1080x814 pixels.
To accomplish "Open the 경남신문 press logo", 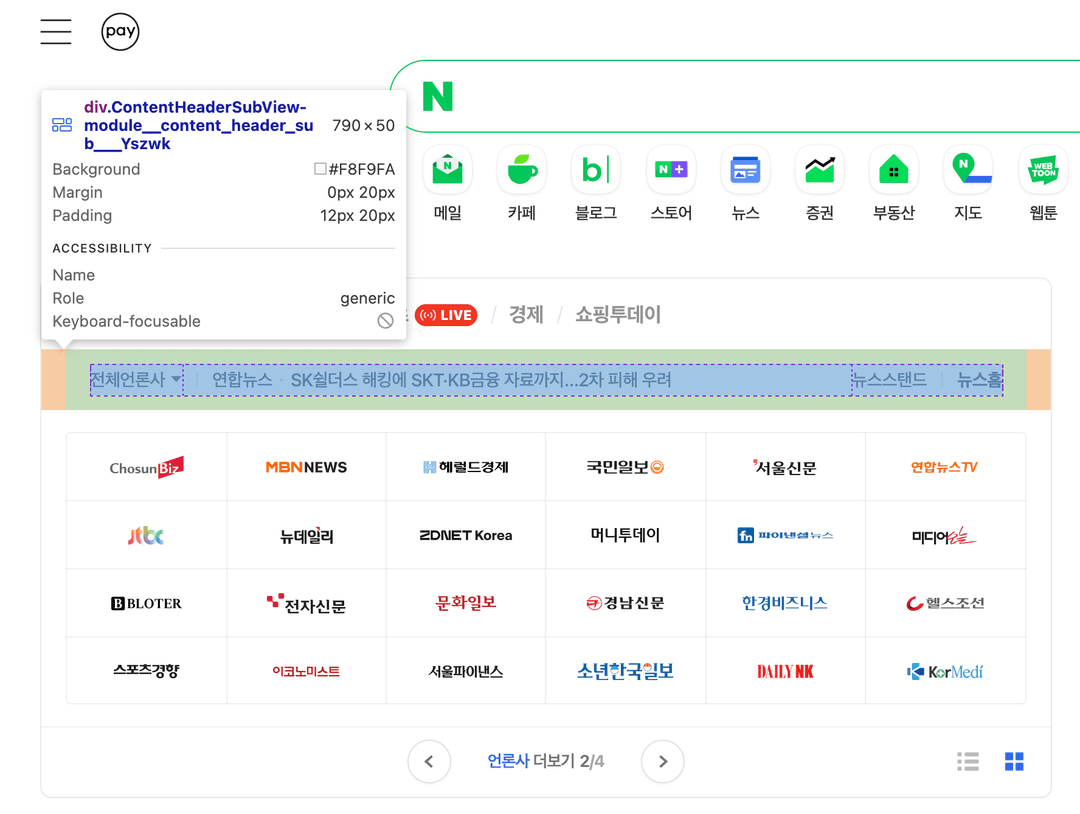I will click(625, 603).
